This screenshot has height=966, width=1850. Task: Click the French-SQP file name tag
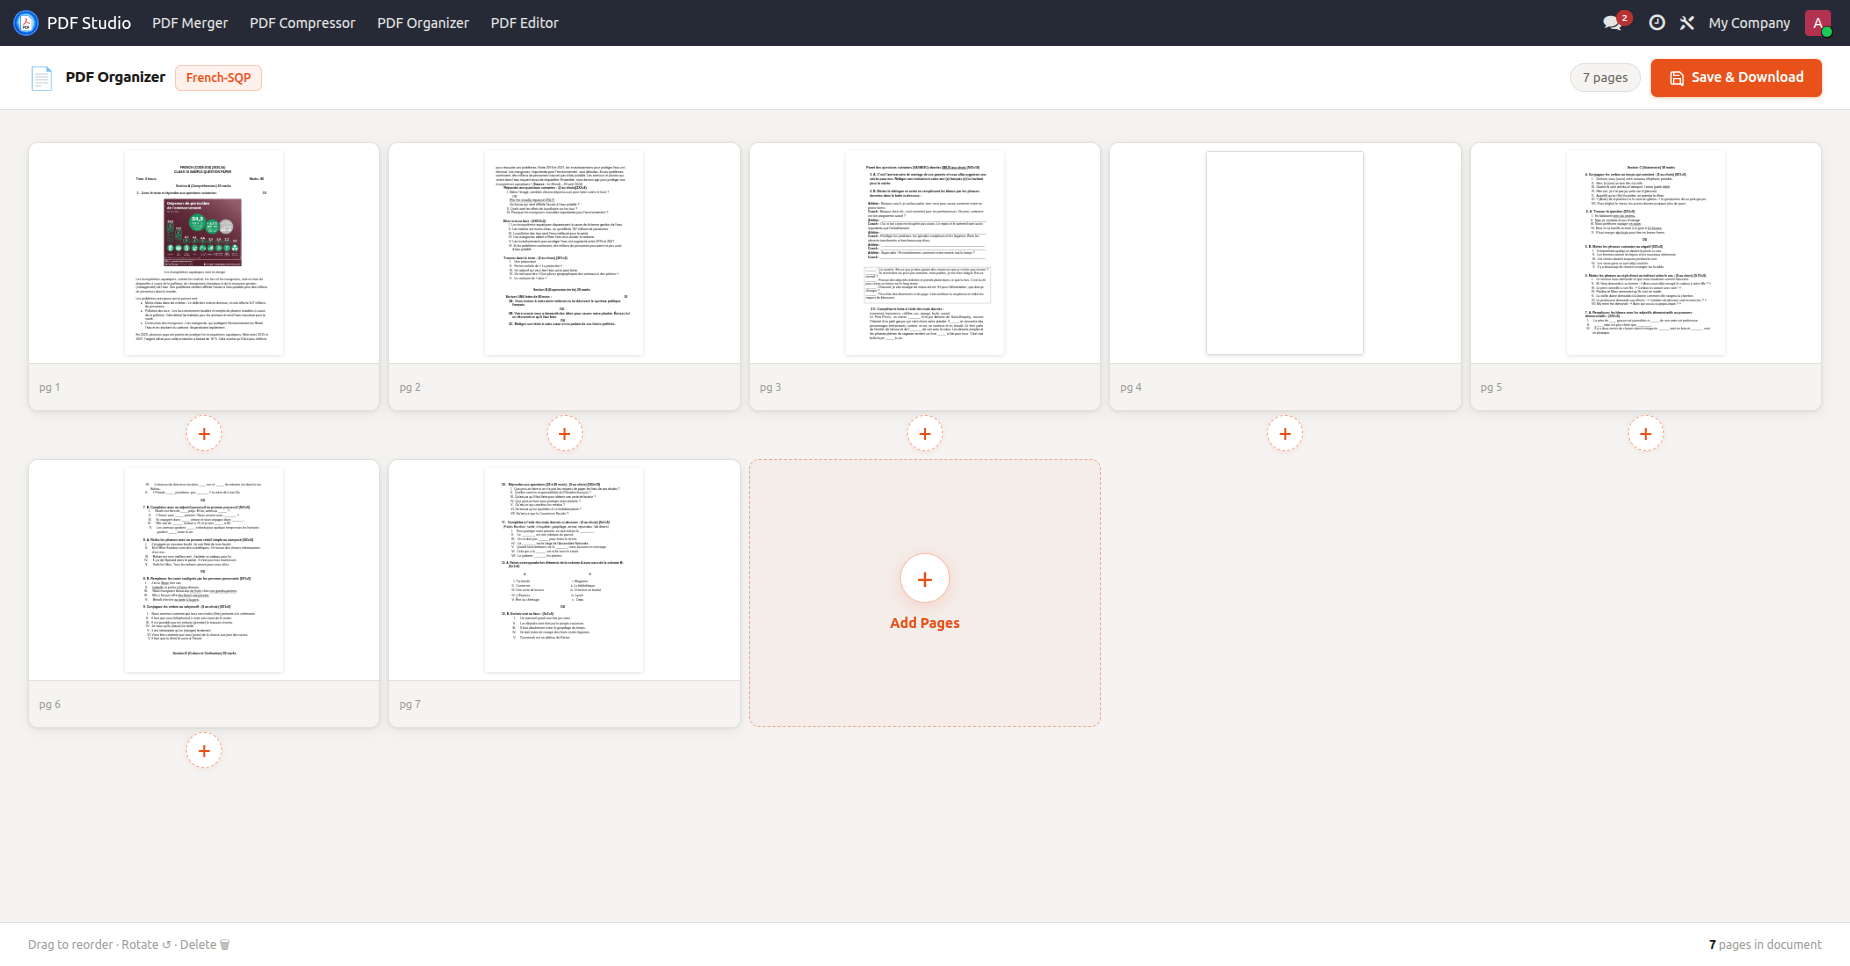218,78
